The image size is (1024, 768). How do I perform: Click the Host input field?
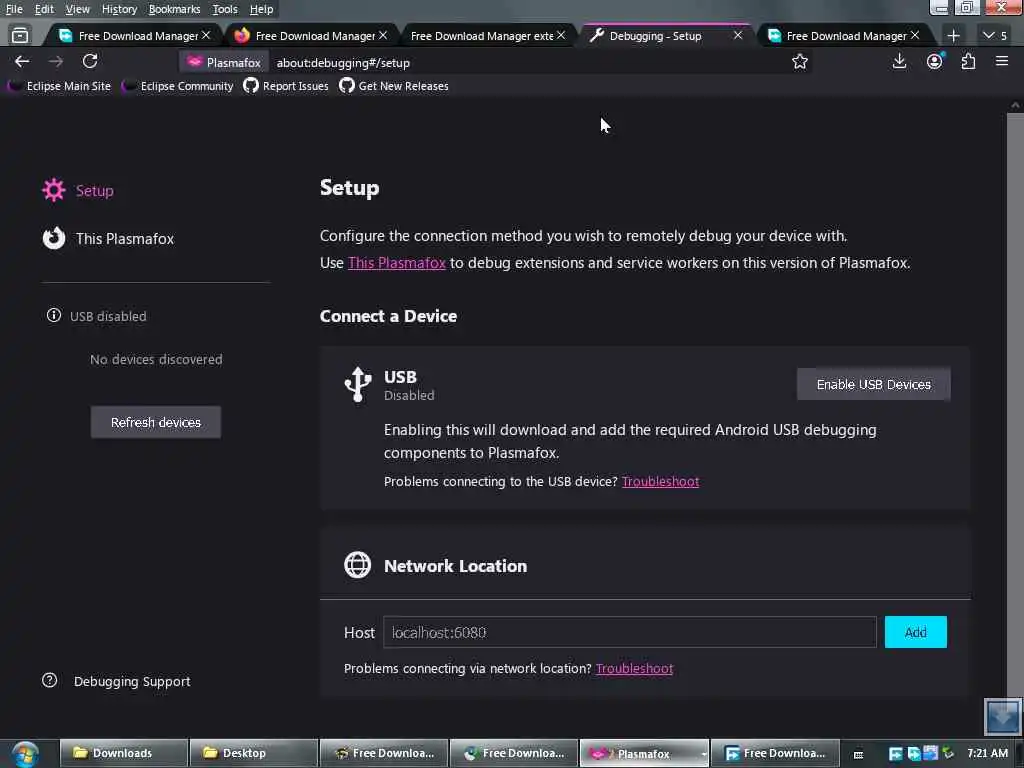630,632
